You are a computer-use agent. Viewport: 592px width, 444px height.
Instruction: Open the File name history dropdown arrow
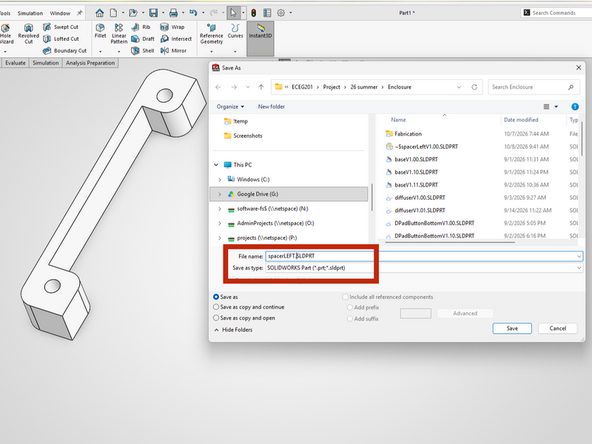click(x=579, y=256)
